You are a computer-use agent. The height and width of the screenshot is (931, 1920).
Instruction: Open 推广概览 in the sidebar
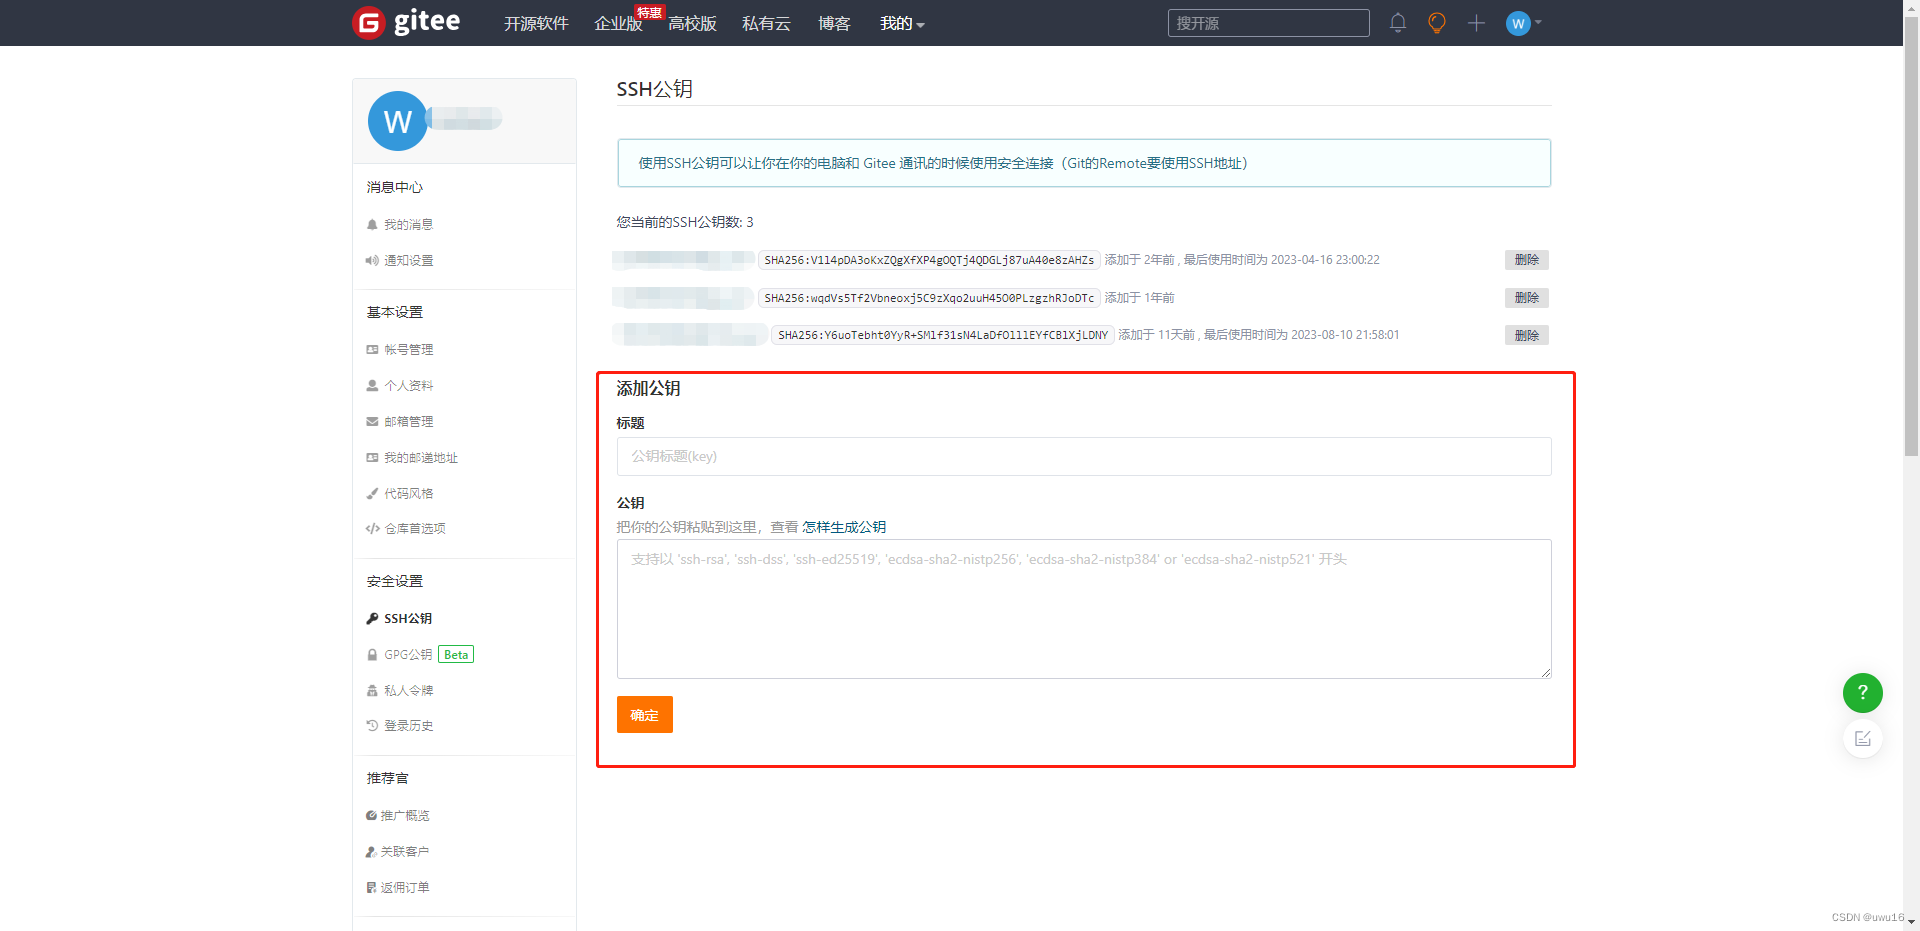point(405,816)
